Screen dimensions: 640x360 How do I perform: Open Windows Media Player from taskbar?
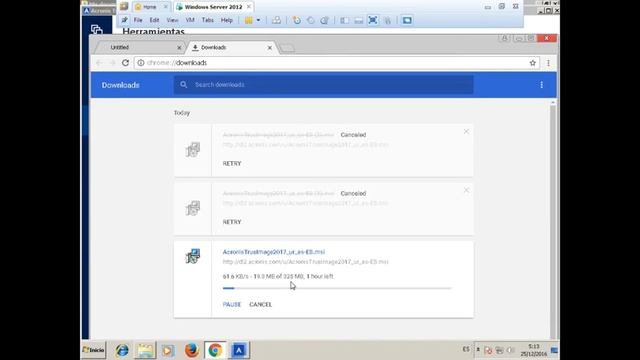click(167, 350)
